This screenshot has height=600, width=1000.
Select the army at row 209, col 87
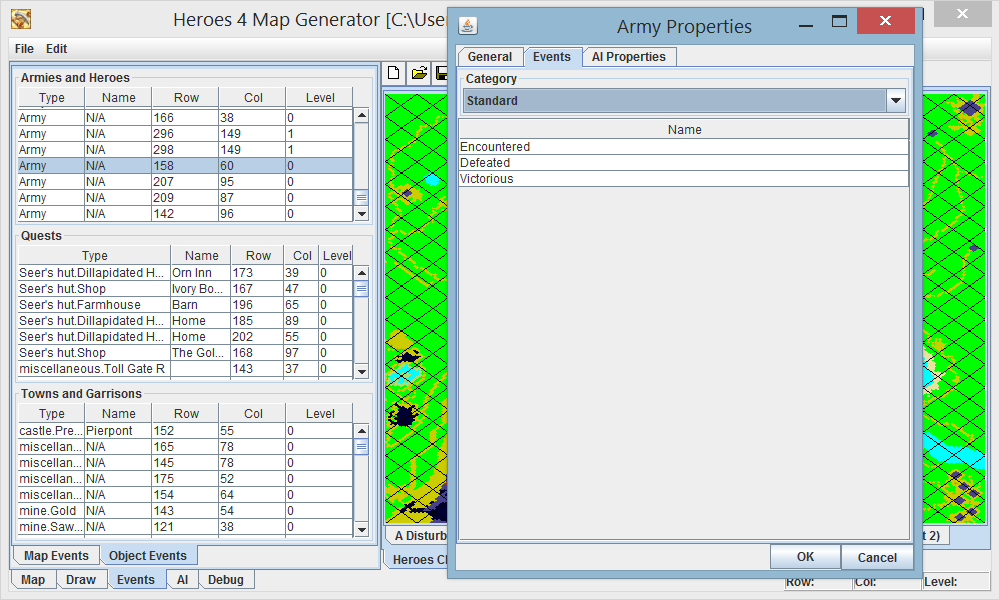click(x=186, y=197)
